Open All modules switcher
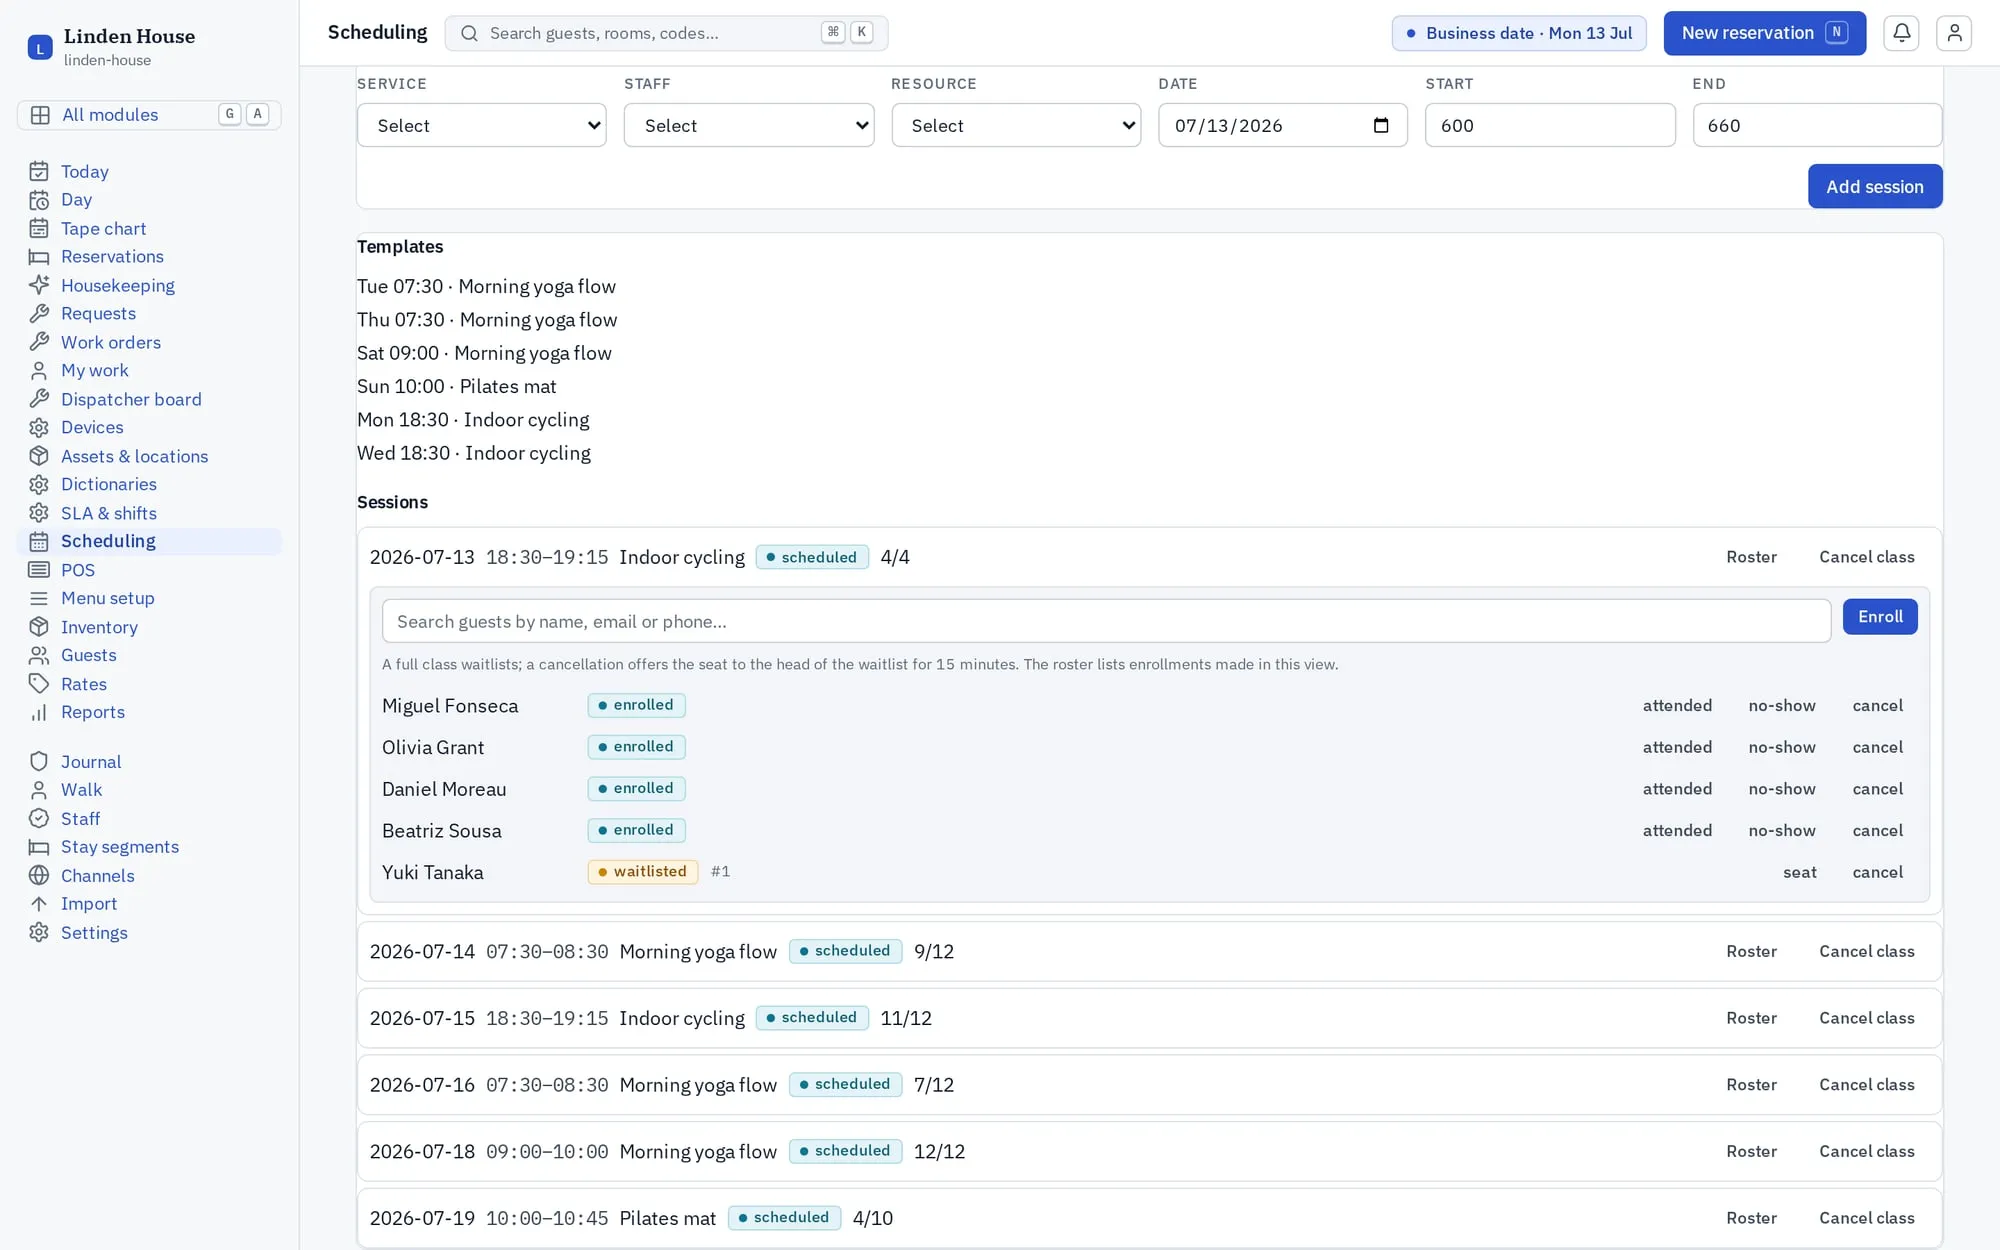Image resolution: width=2000 pixels, height=1250 pixels. [x=149, y=114]
